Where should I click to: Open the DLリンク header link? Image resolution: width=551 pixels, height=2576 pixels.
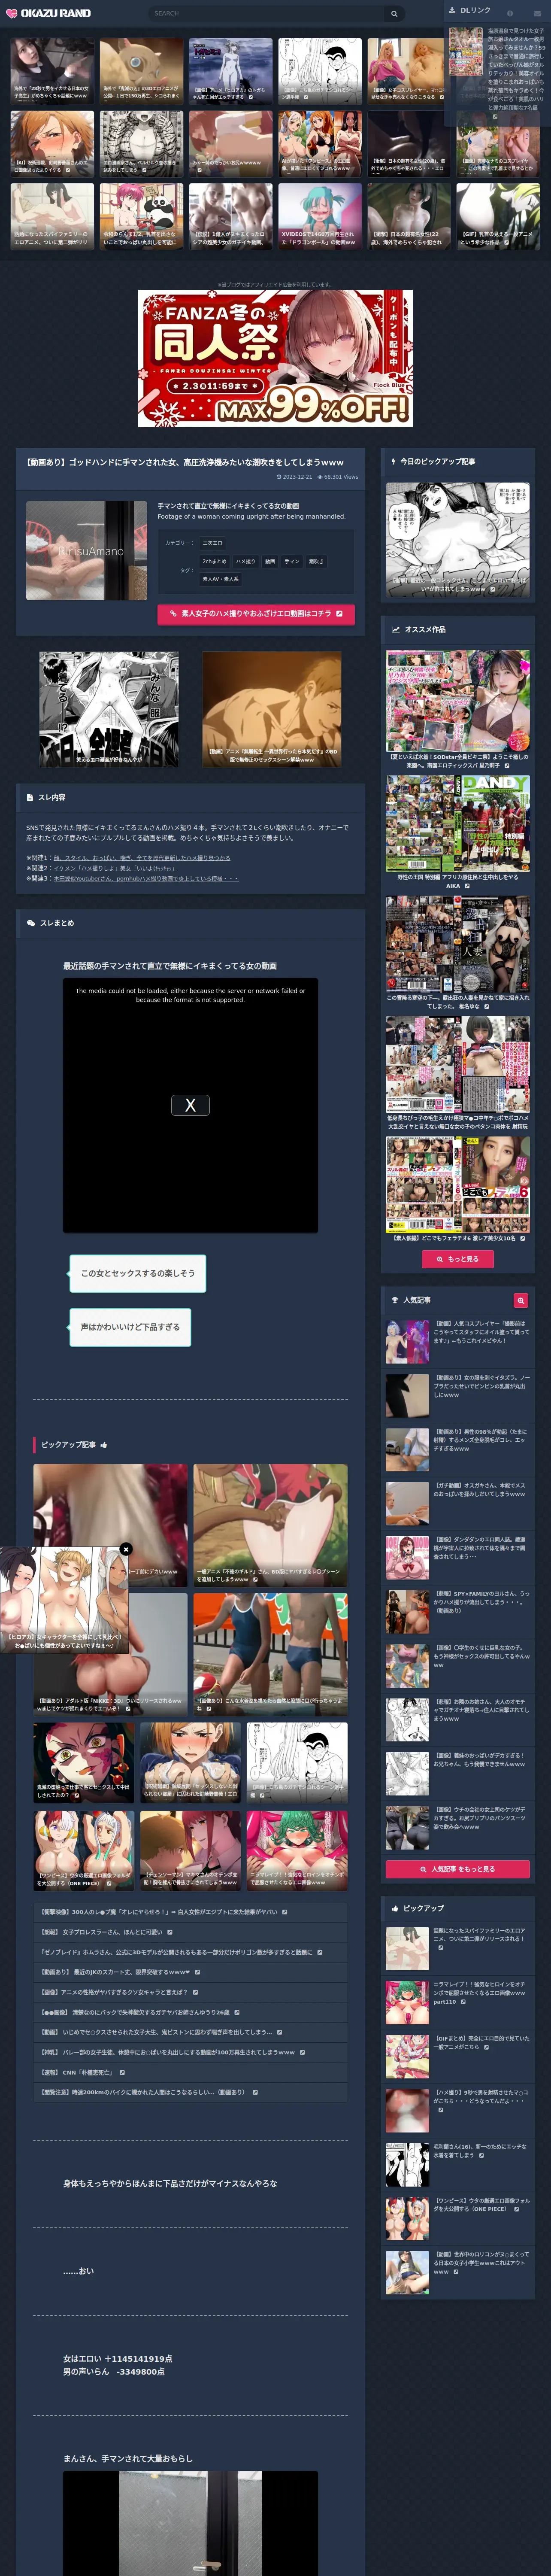click(470, 10)
